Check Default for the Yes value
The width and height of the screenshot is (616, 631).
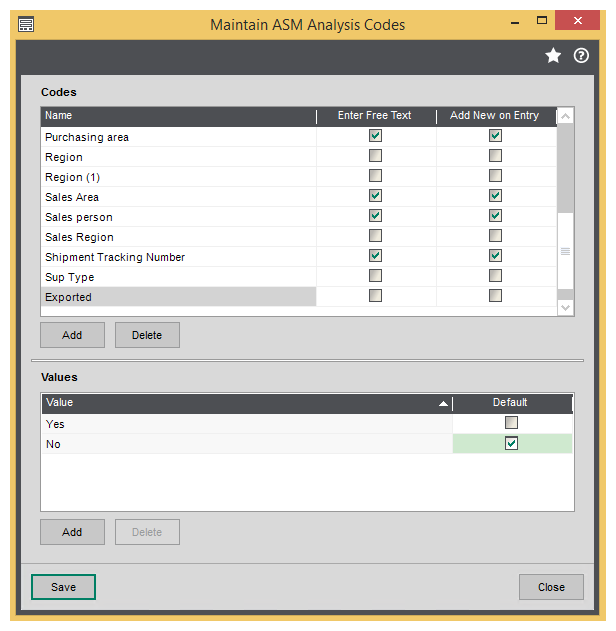click(512, 423)
